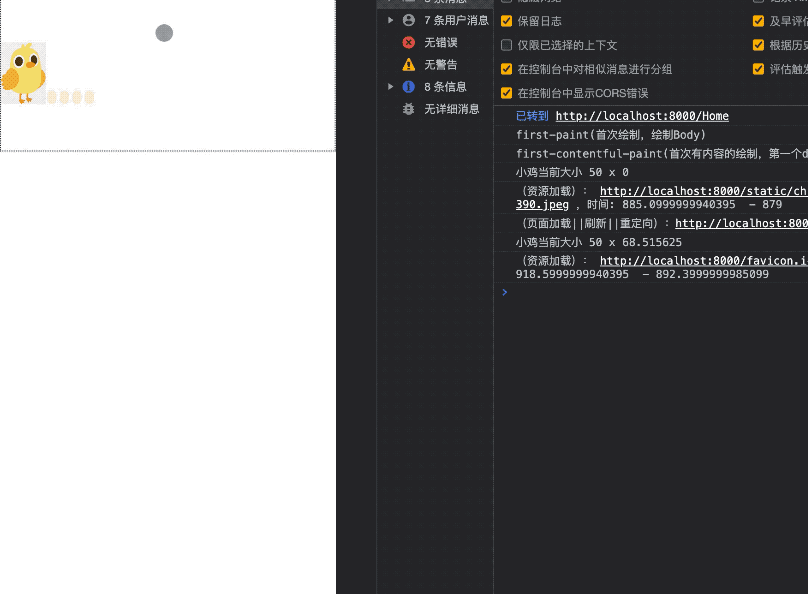Click the blue info icon for 8 条信息

pyautogui.click(x=409, y=87)
